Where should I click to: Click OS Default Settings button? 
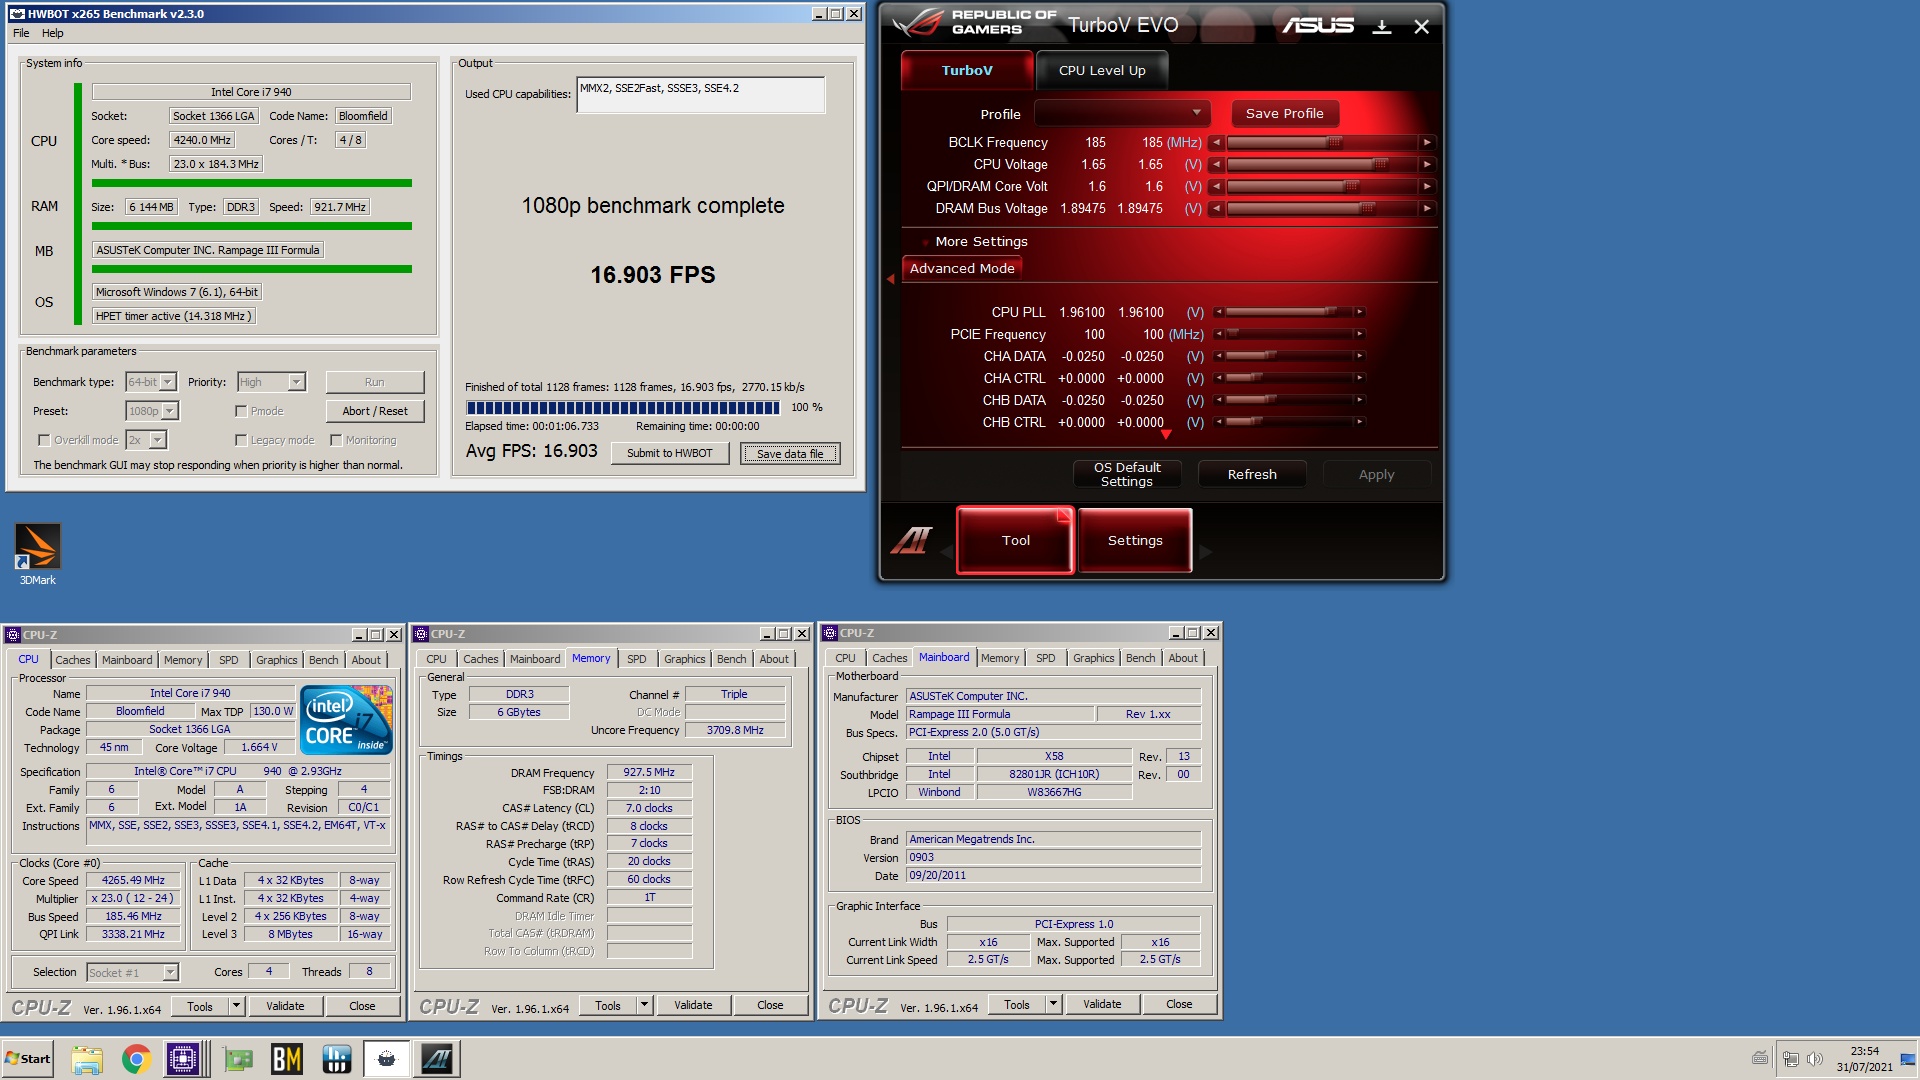click(x=1127, y=474)
